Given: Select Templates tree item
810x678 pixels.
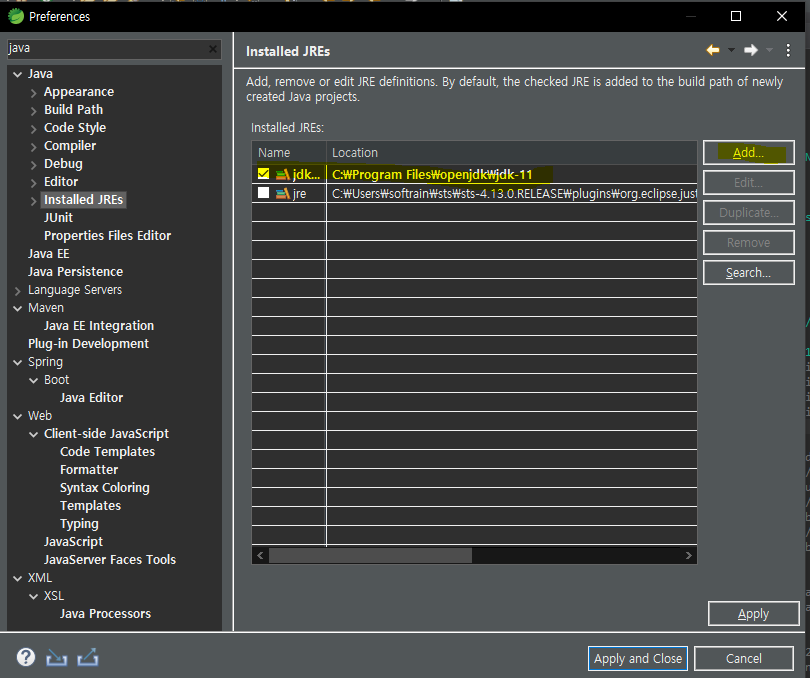Looking at the screenshot, I should [90, 506].
